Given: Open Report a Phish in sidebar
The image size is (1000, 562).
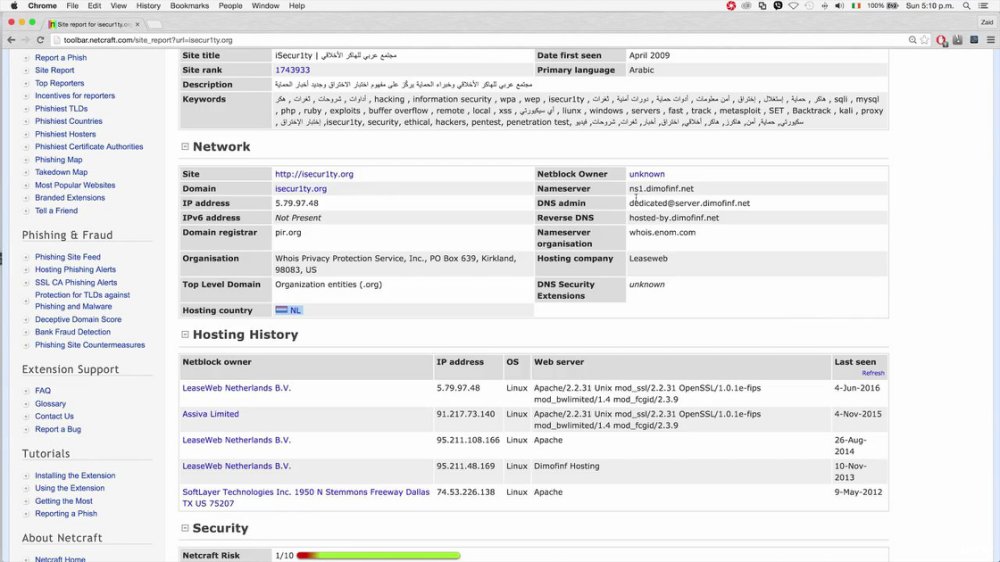Looking at the screenshot, I should pos(61,57).
